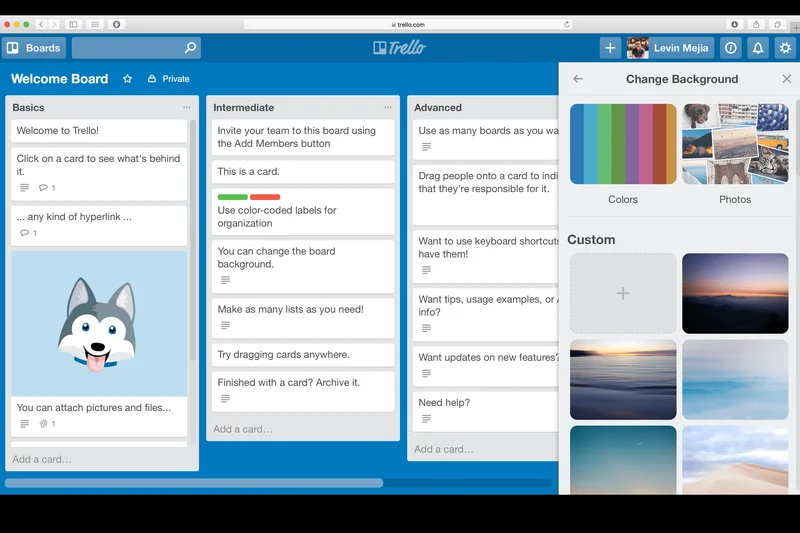Open 'Try dragging cards anywhere.' card

[x=303, y=354]
